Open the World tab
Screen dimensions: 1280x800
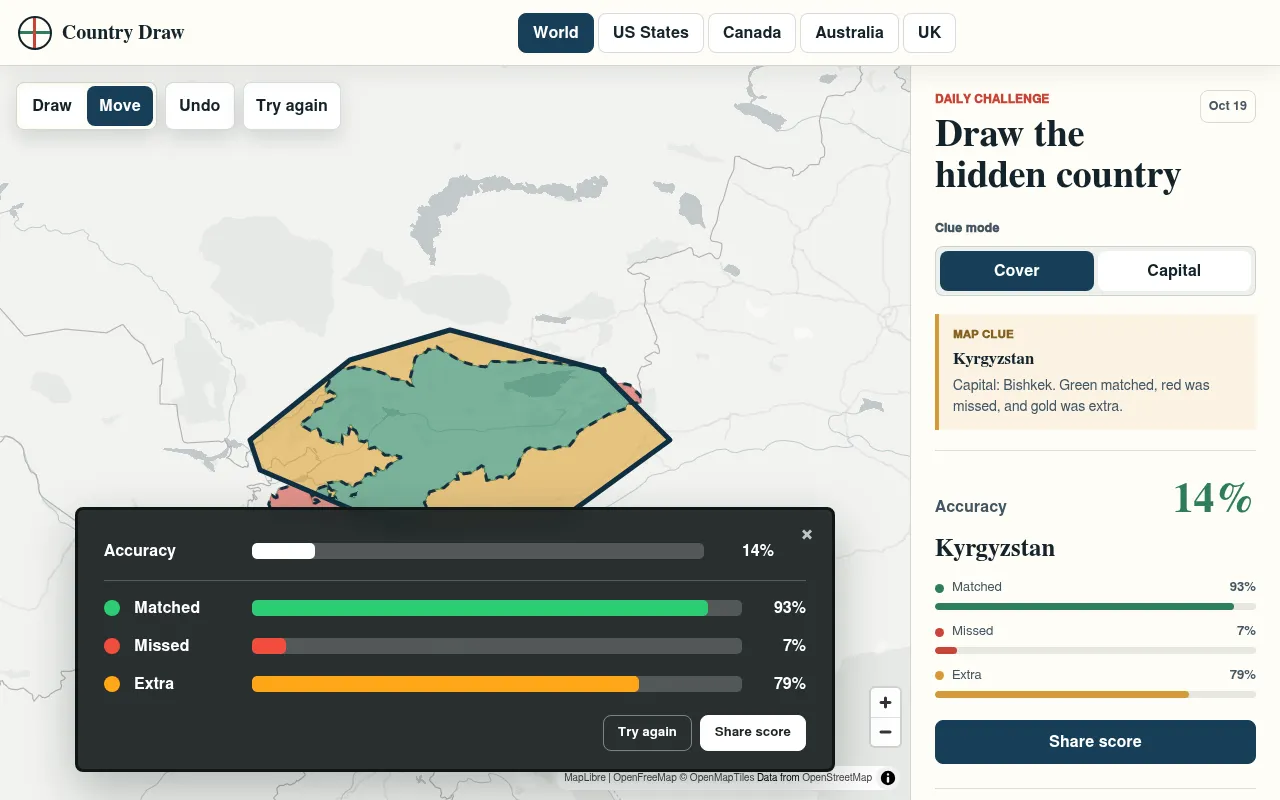tap(556, 33)
